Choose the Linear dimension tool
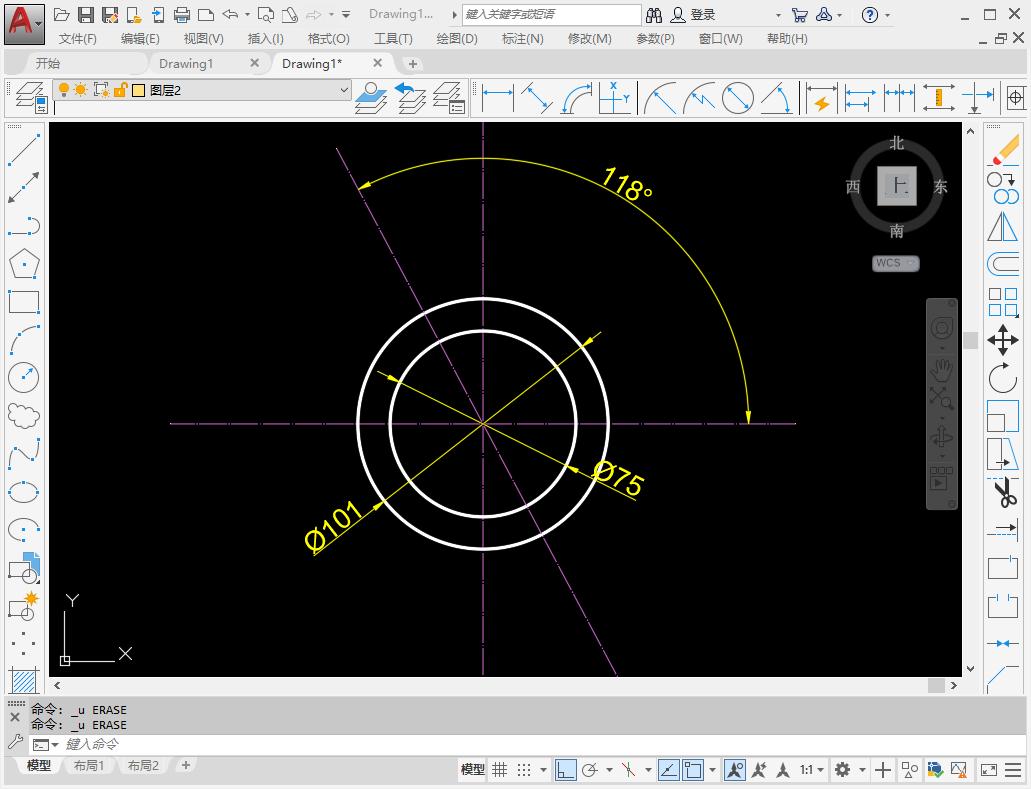The width and height of the screenshot is (1031, 789). coord(497,98)
